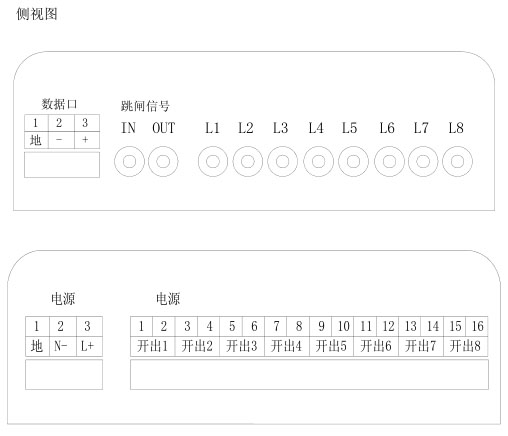Click the 侧视图 title text

click(37, 14)
